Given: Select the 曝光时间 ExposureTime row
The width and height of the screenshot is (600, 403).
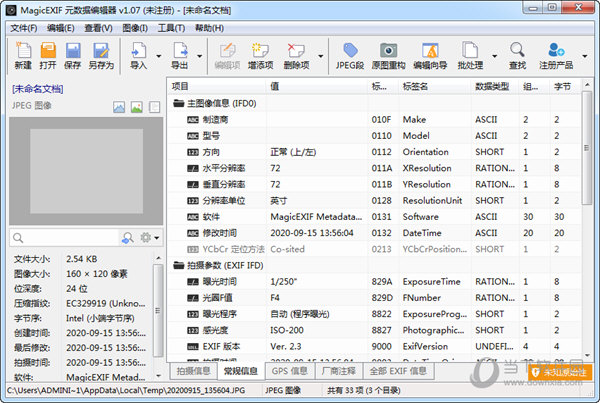Looking at the screenshot, I should [374, 282].
